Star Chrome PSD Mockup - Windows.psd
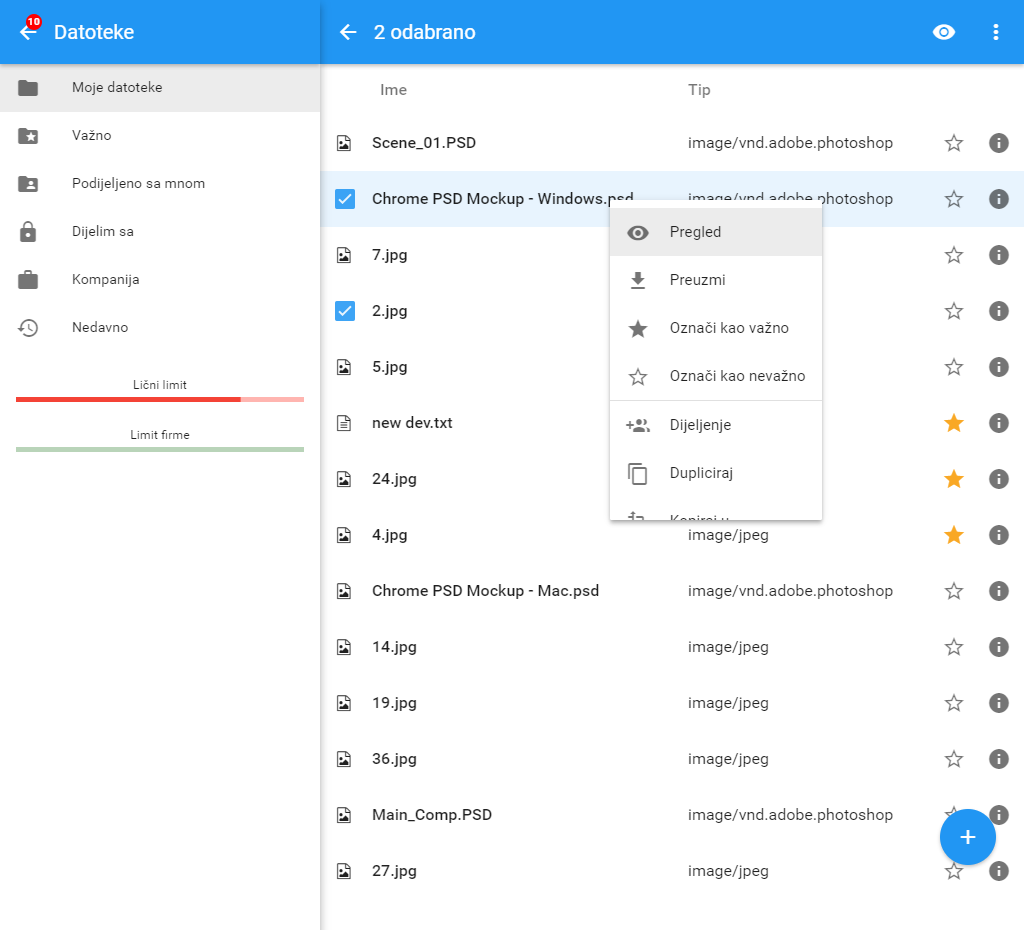1024x930 pixels. (953, 199)
